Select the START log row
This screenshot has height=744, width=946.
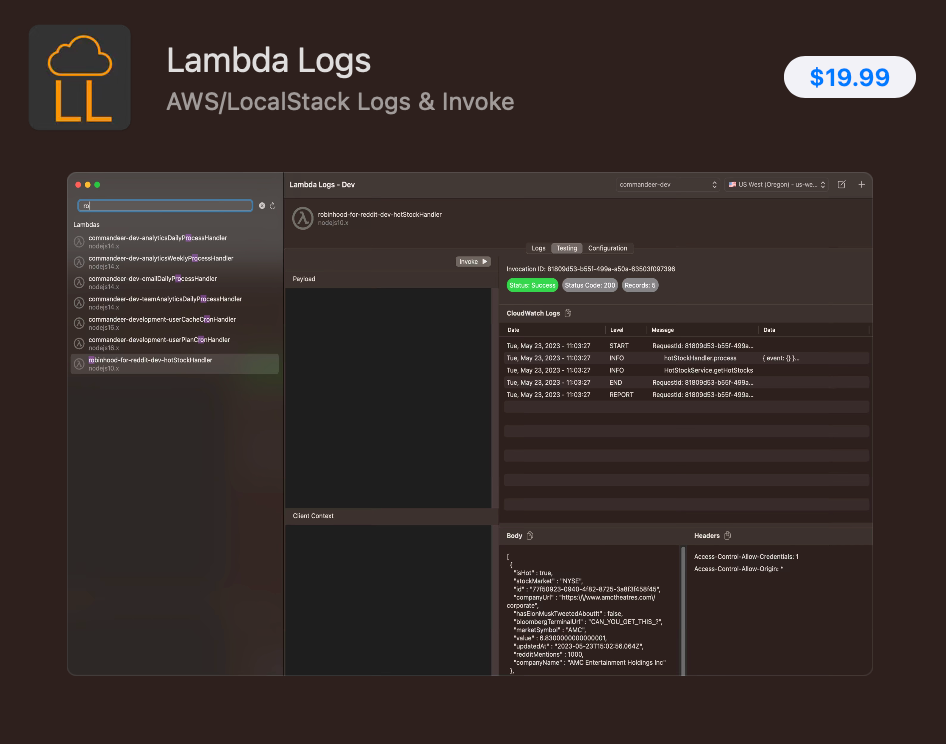coord(687,346)
